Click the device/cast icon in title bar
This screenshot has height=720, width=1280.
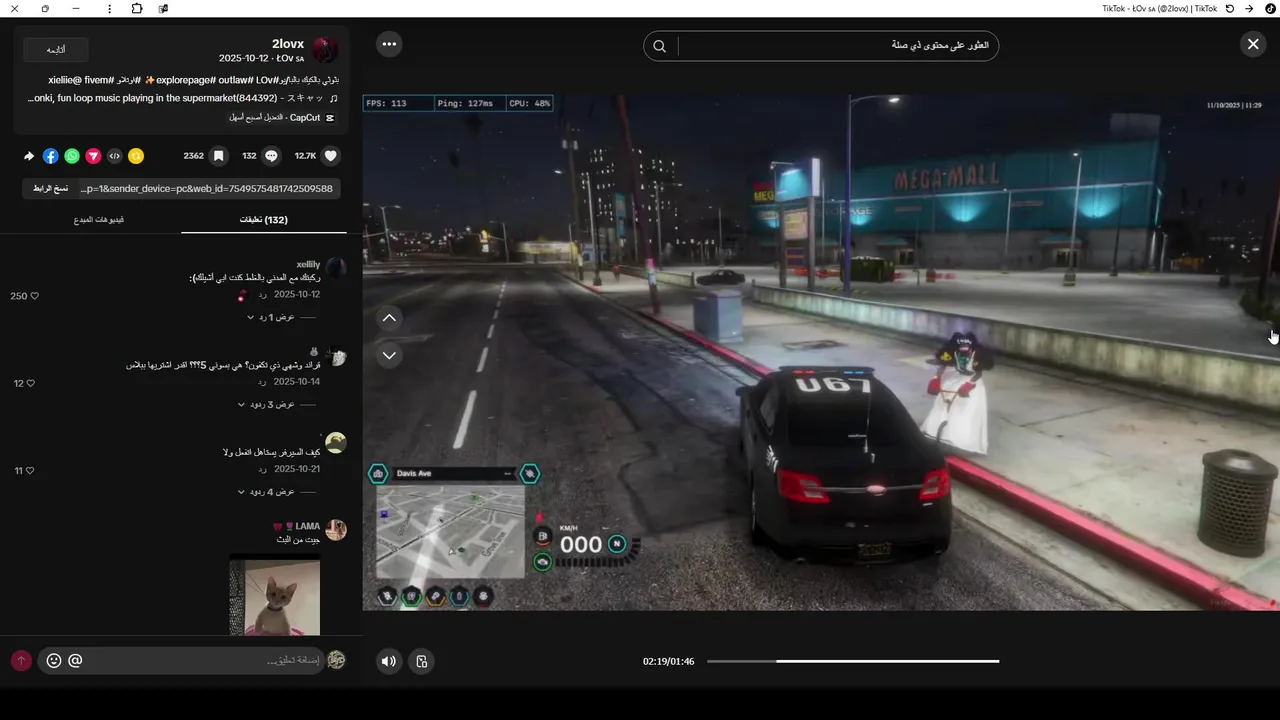click(x=163, y=8)
